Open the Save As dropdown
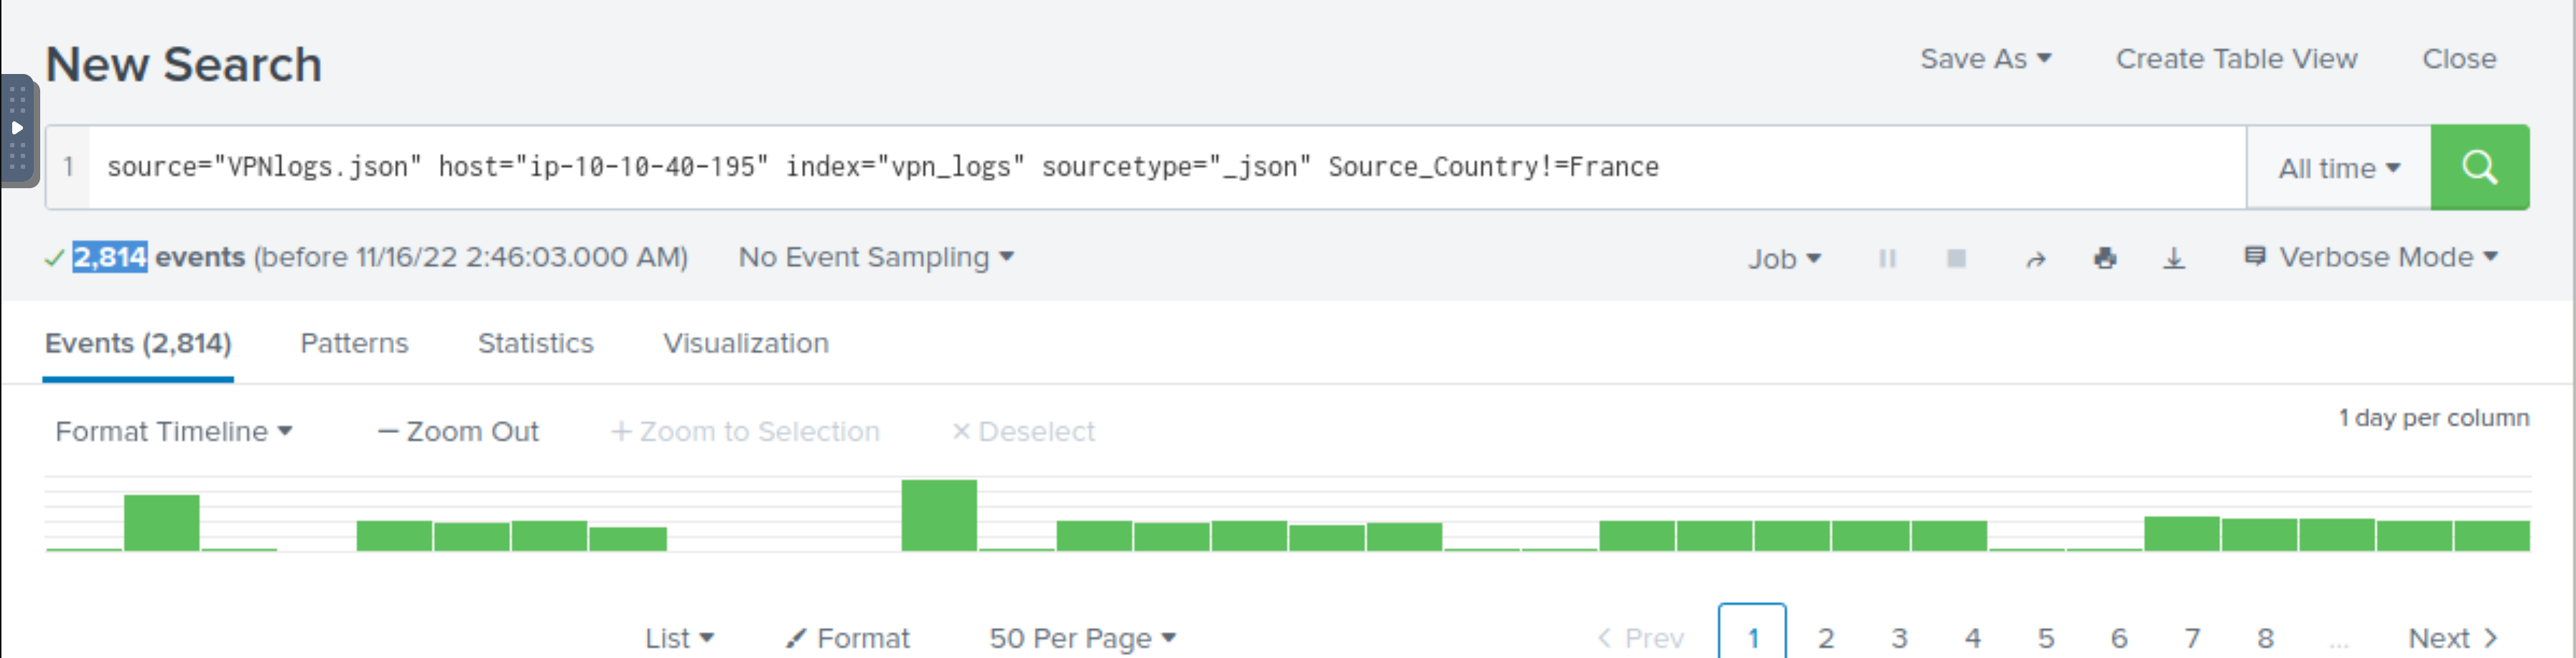This screenshot has width=2576, height=658. tap(1985, 59)
